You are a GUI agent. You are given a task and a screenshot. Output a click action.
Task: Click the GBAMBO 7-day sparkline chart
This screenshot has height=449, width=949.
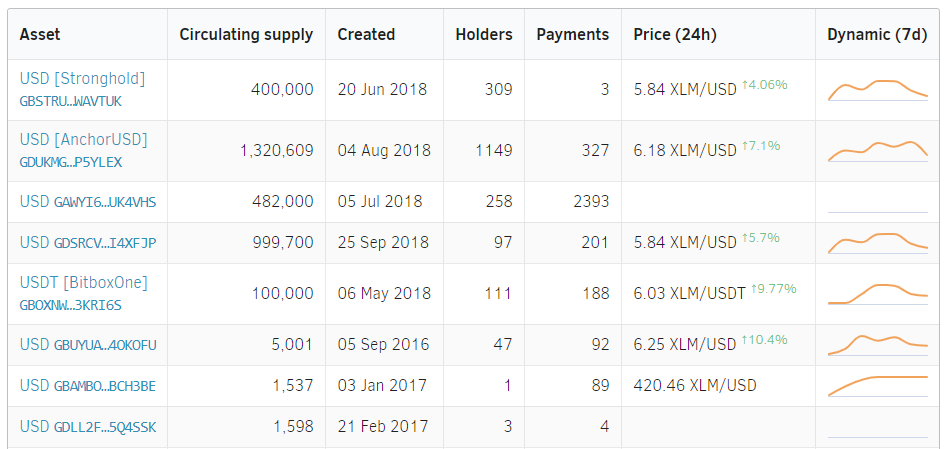[878, 386]
